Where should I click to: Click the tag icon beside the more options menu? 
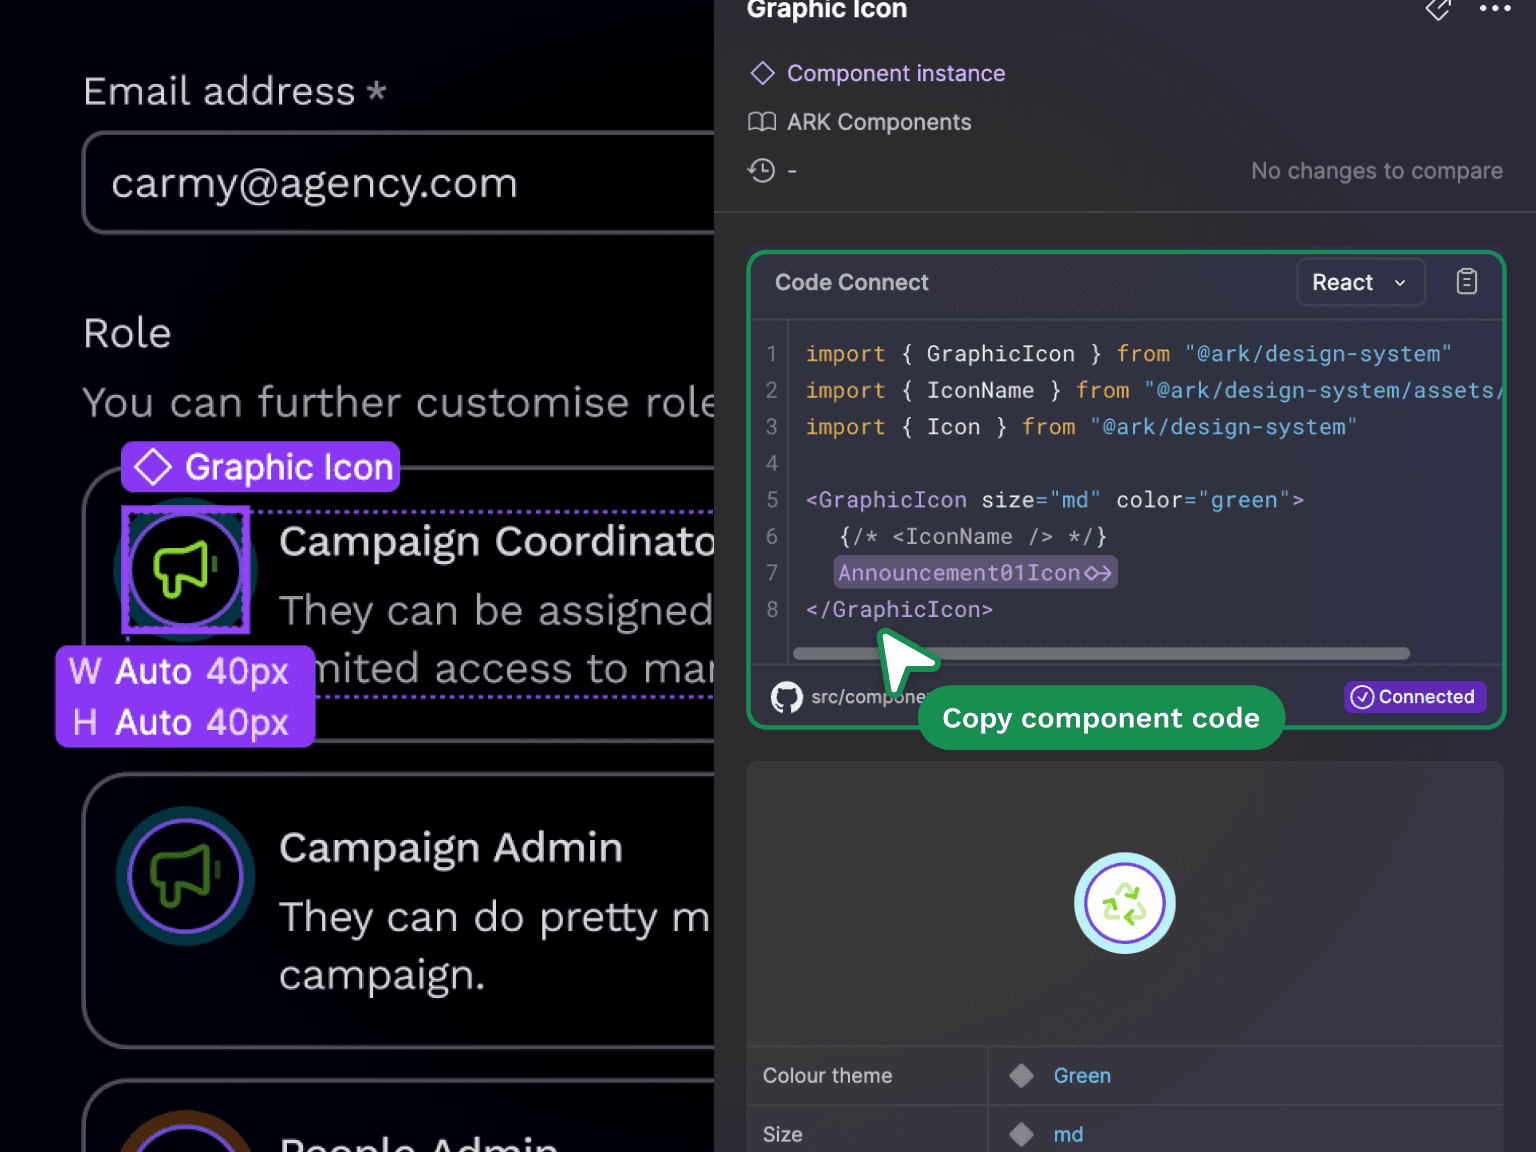tap(1438, 9)
